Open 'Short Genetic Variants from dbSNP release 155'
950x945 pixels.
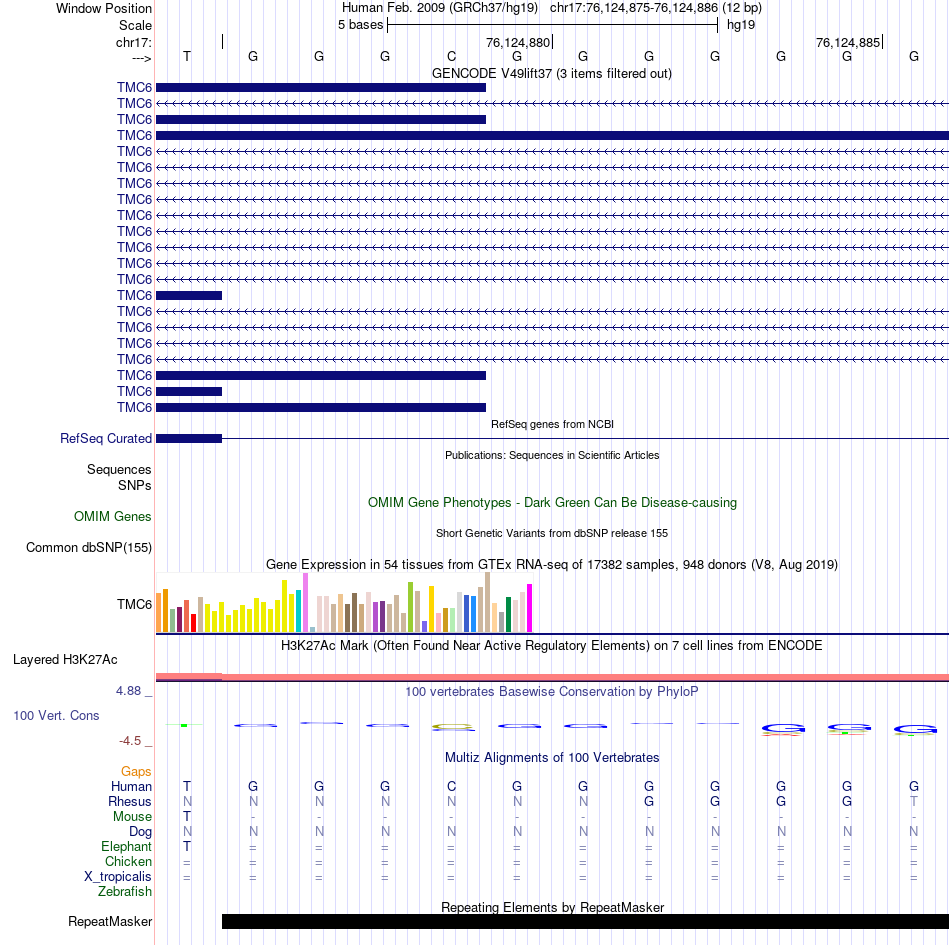pos(552,533)
